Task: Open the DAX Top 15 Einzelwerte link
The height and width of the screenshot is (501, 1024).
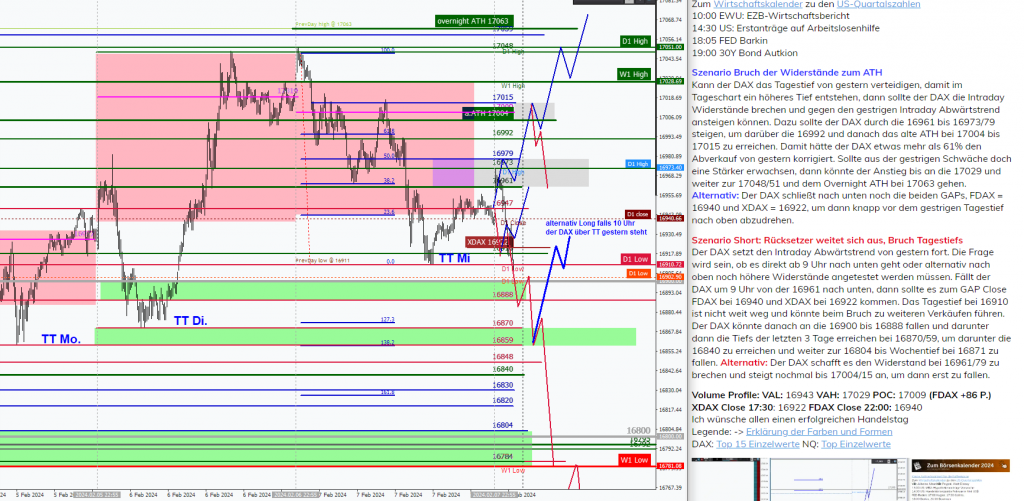Action: [x=758, y=443]
